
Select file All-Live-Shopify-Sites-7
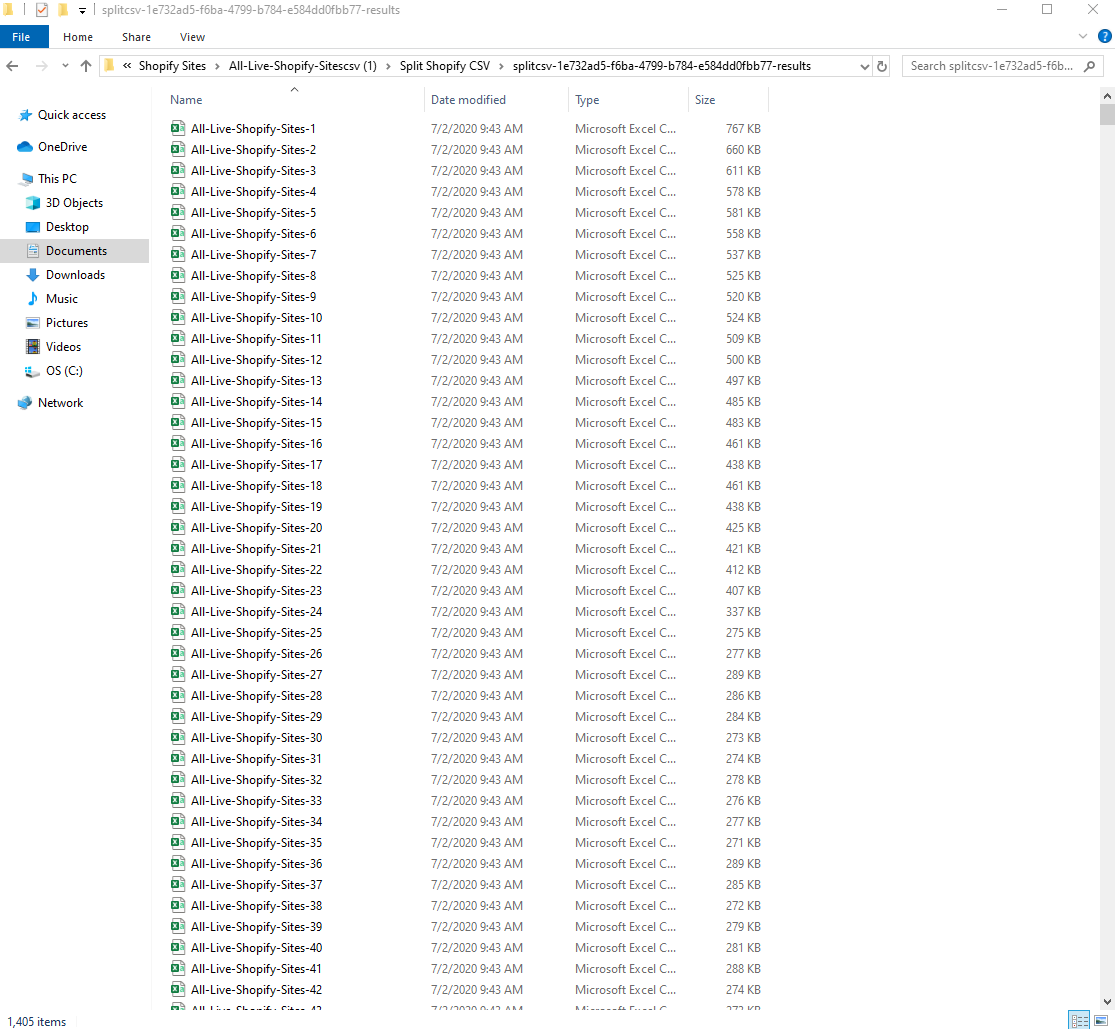(x=253, y=255)
